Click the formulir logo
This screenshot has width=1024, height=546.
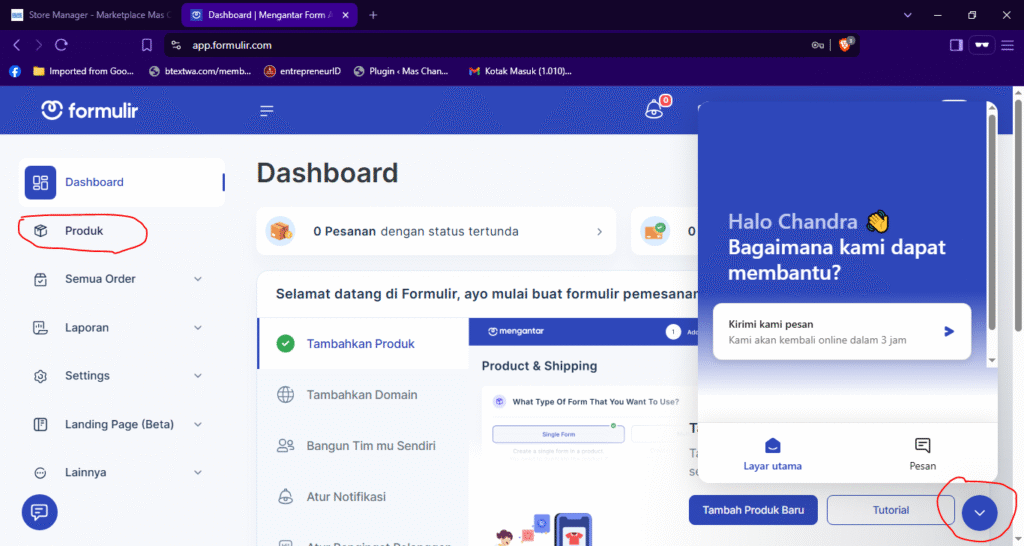(89, 110)
